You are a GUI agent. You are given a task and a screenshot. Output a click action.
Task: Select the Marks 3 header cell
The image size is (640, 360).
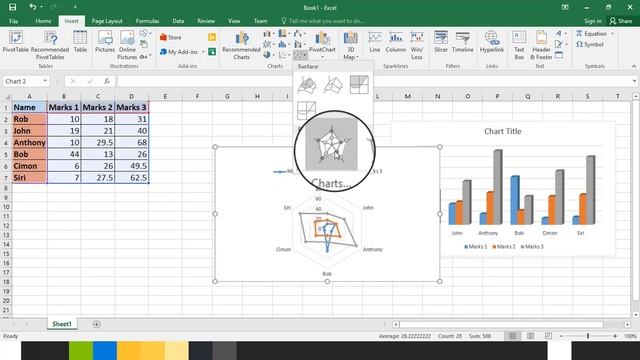[x=131, y=107]
